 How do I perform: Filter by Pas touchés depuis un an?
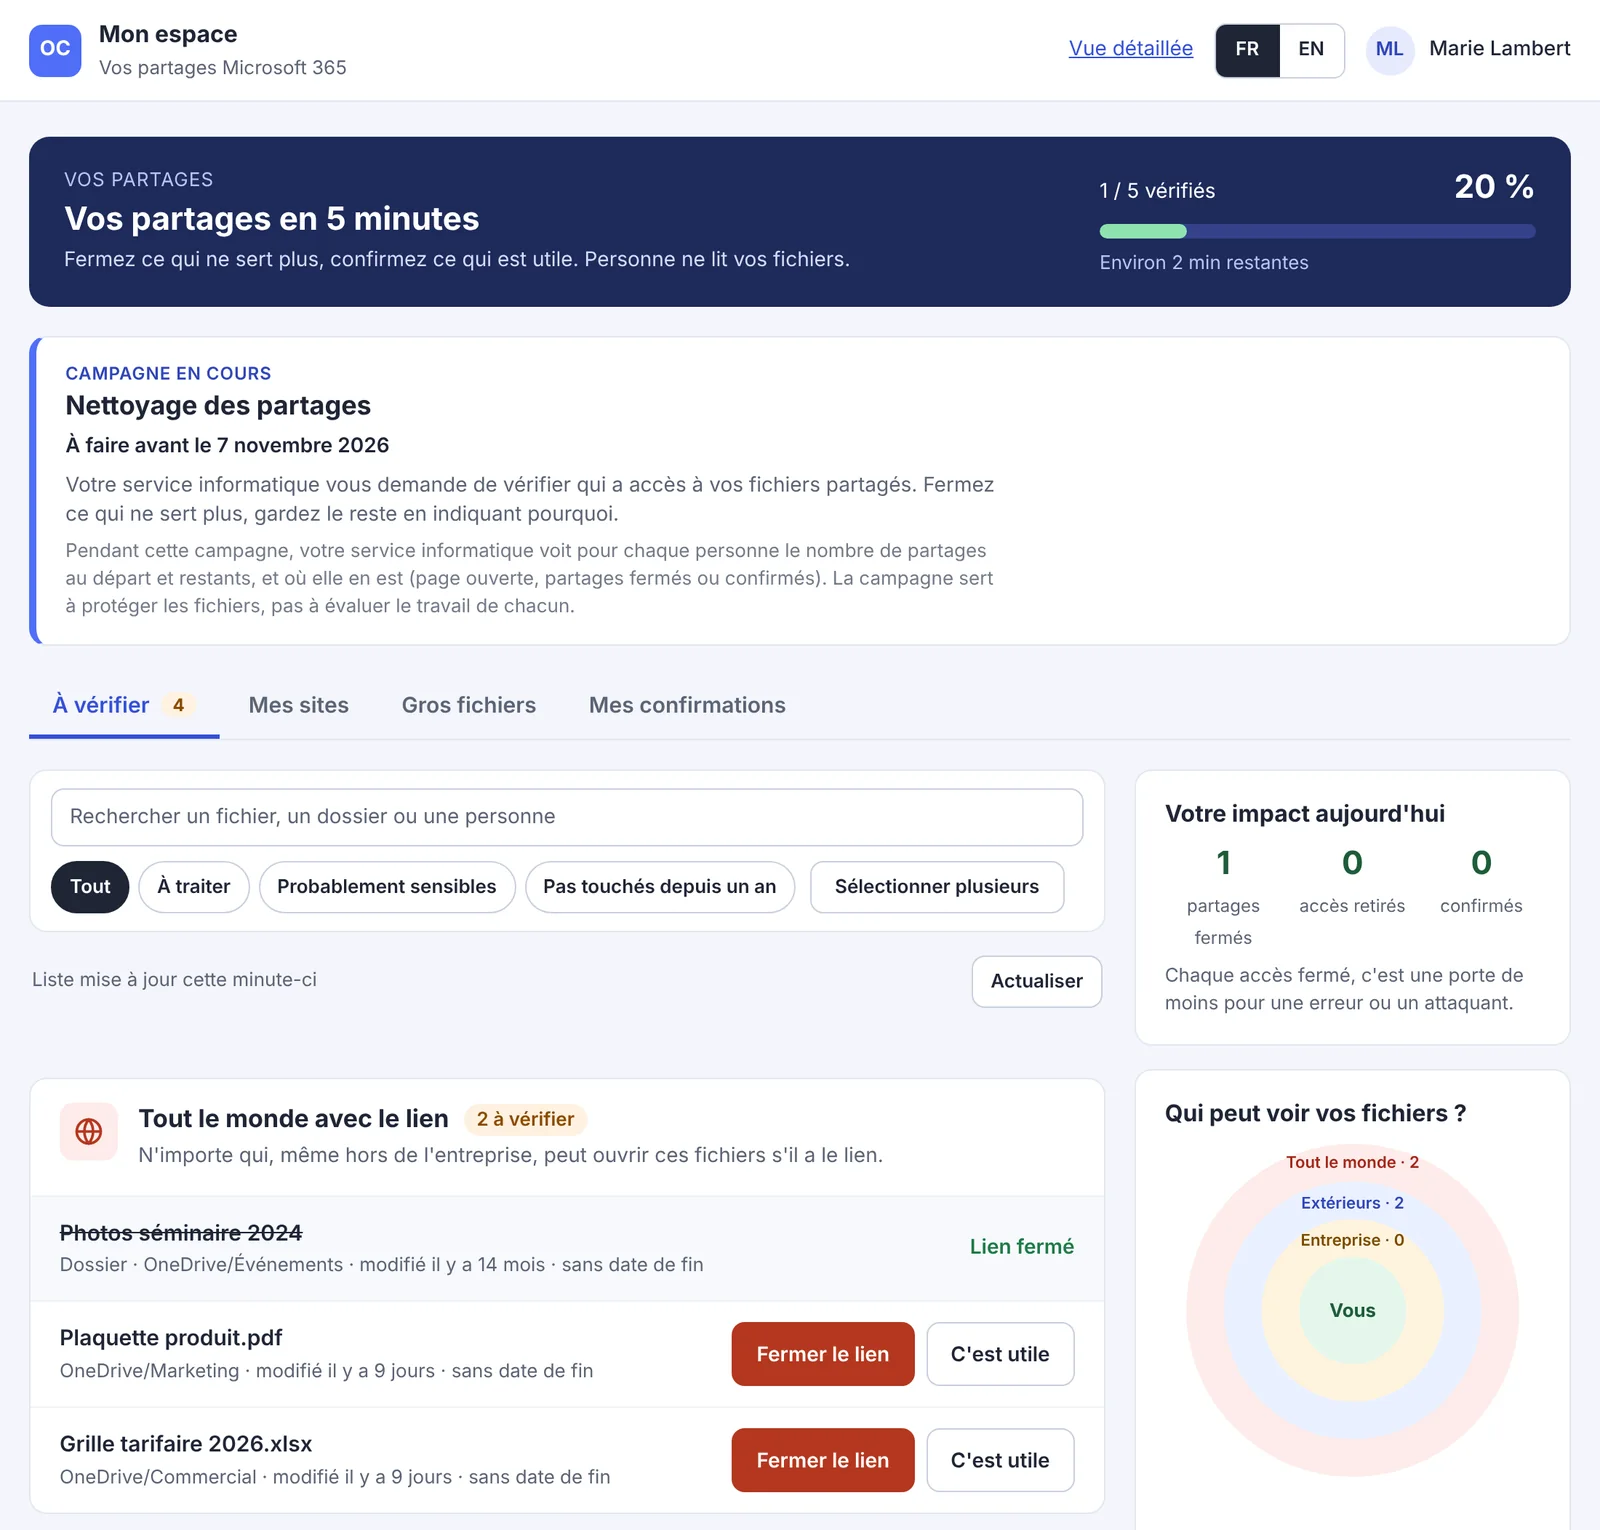(x=660, y=887)
